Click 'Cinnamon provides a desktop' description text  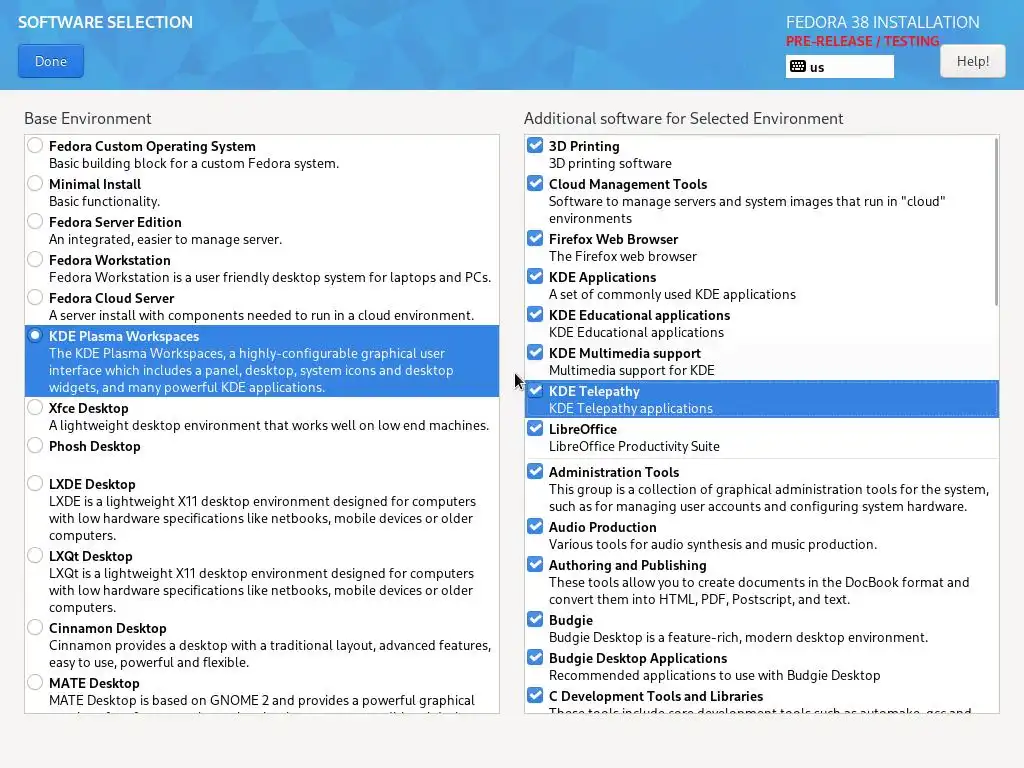[x=270, y=654]
